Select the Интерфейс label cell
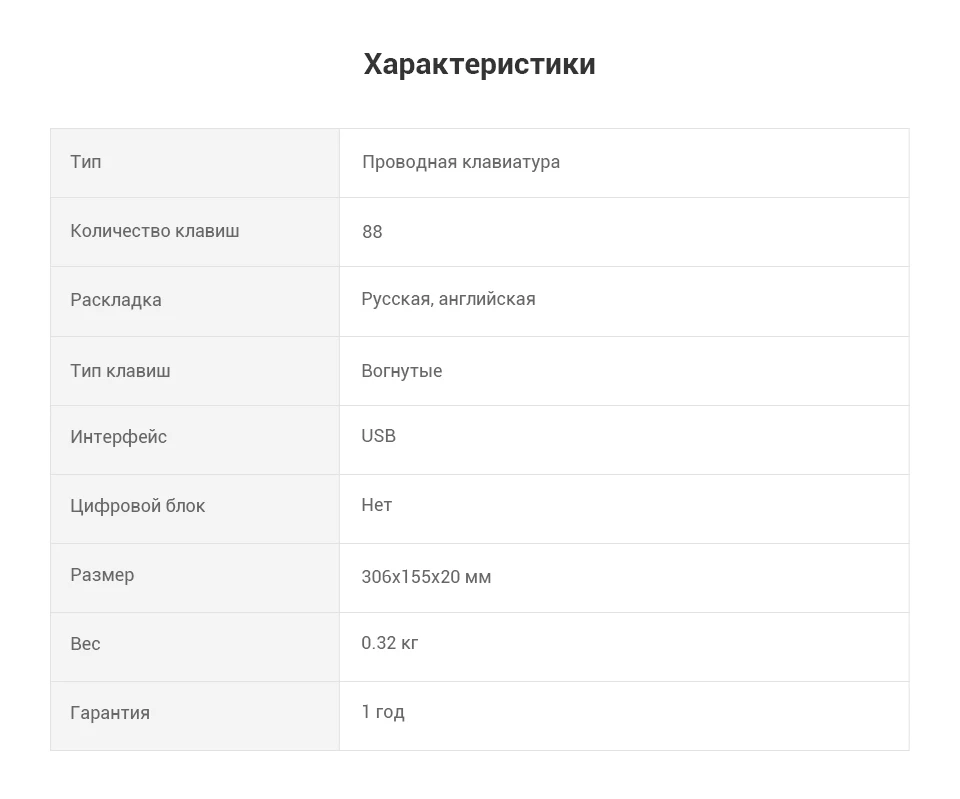Image resolution: width=960 pixels, height=799 pixels. pyautogui.click(x=195, y=440)
